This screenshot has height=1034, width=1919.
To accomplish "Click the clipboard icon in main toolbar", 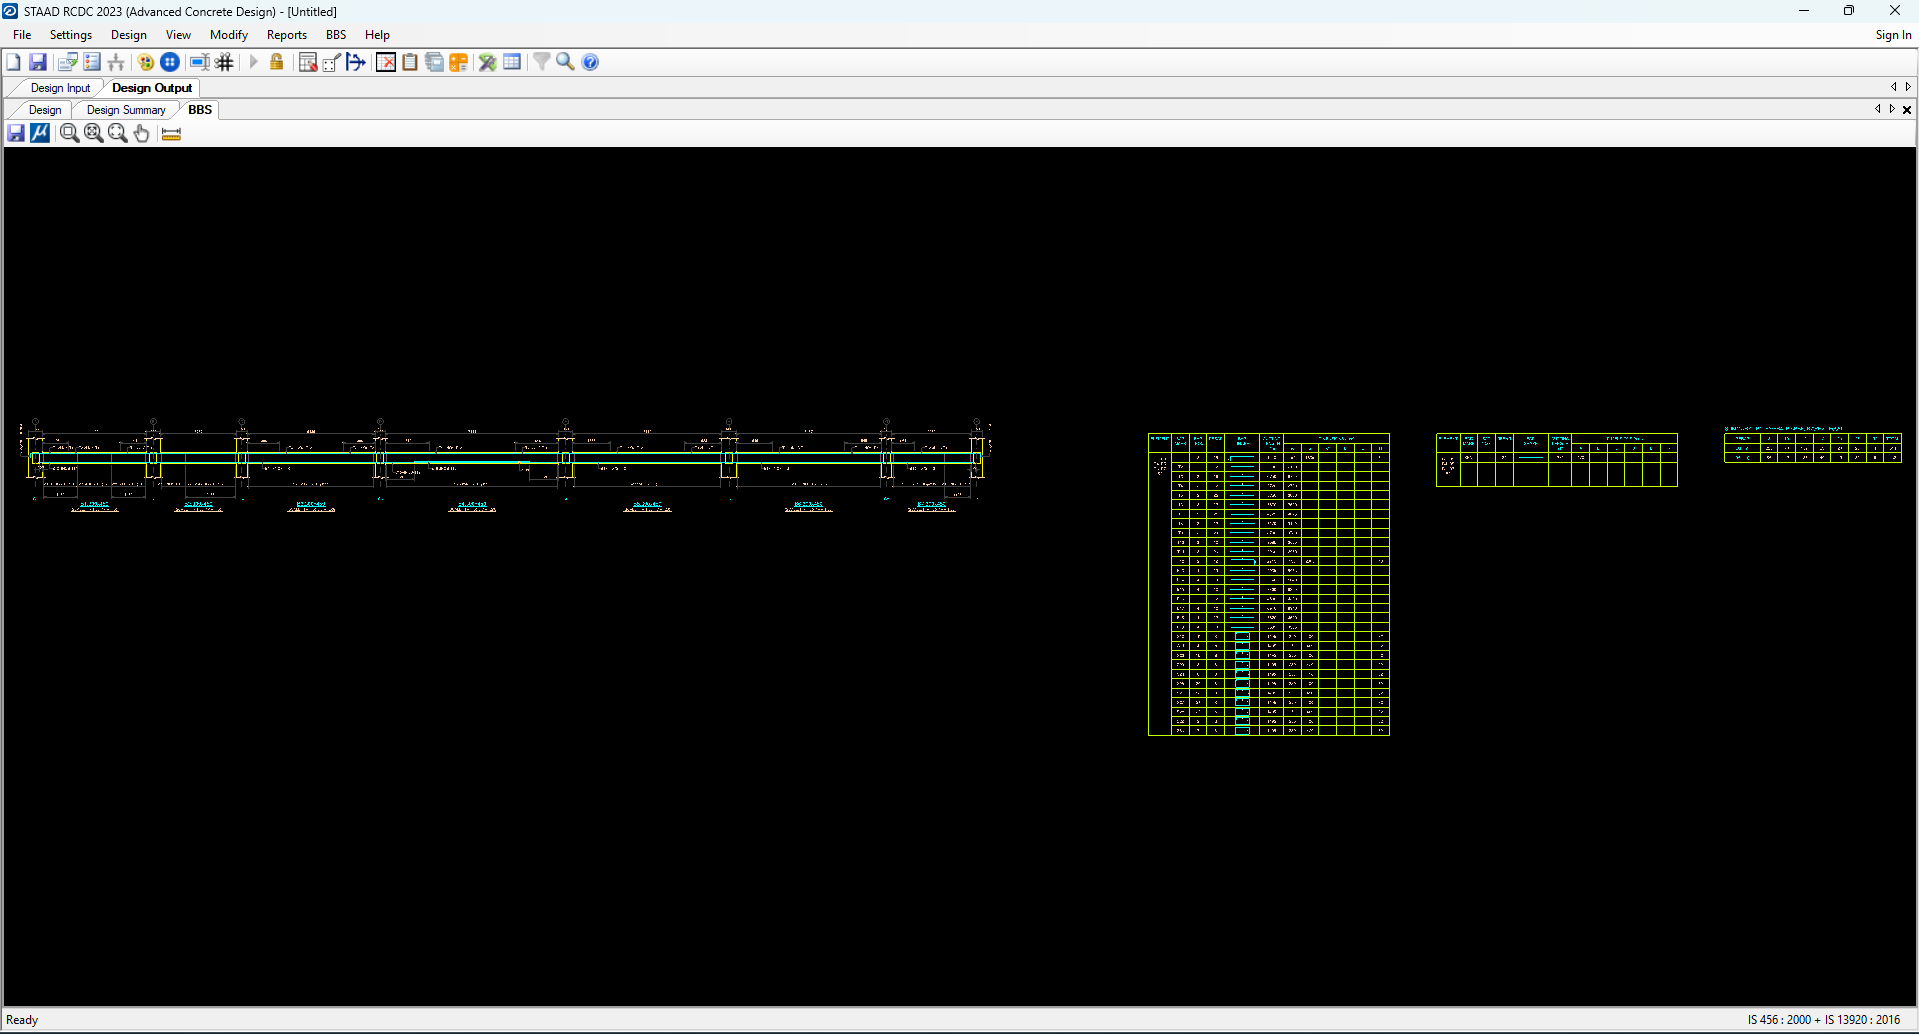I will 410,62.
